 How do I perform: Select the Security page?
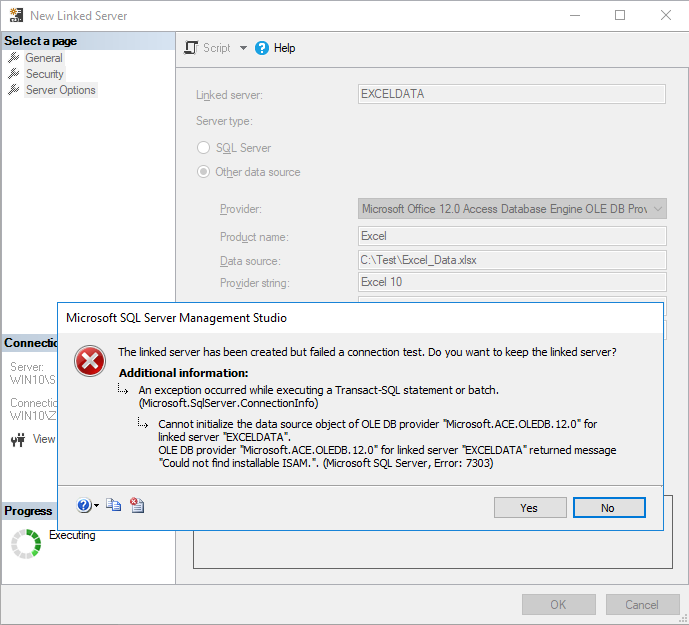44,74
